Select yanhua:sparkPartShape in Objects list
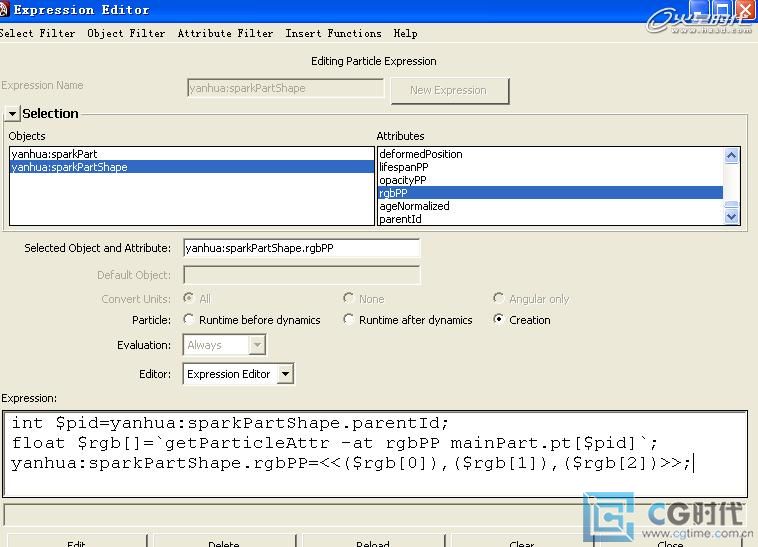This screenshot has height=547, width=758. [x=191, y=167]
